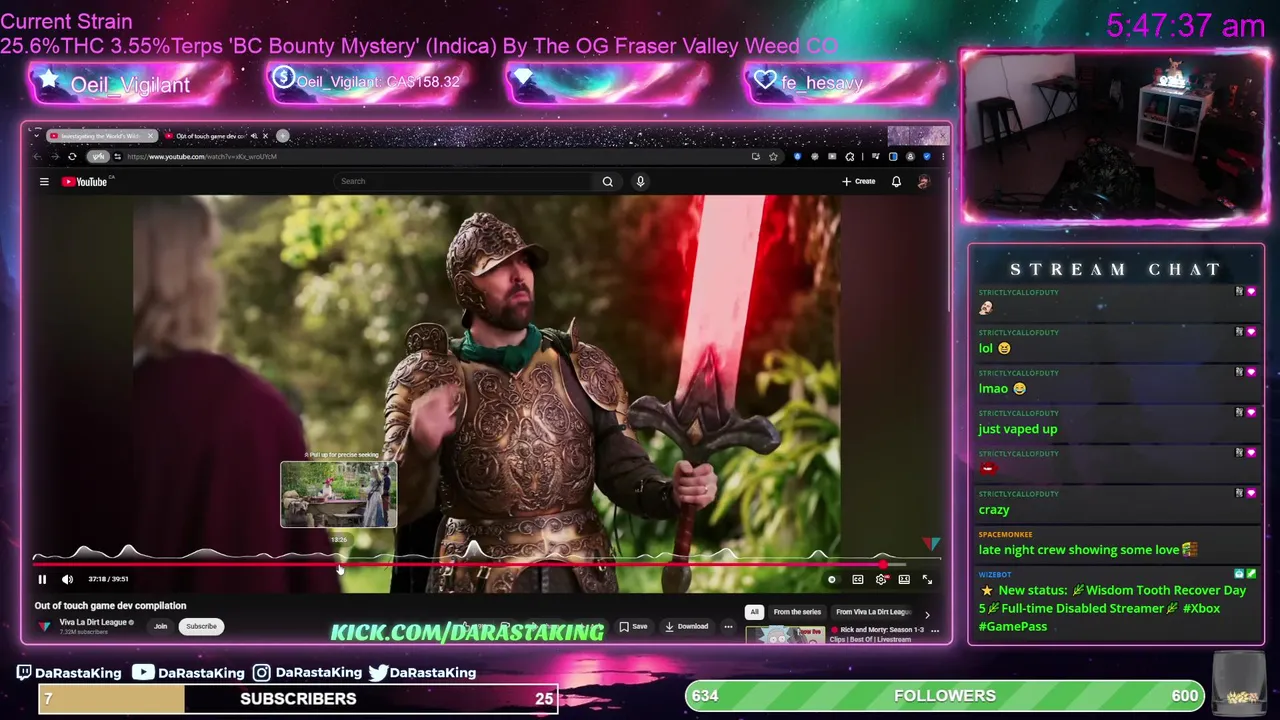Screen dimensions: 1280x720
Task: Click the preview thumbnail above the progress bar
Action: pos(338,494)
